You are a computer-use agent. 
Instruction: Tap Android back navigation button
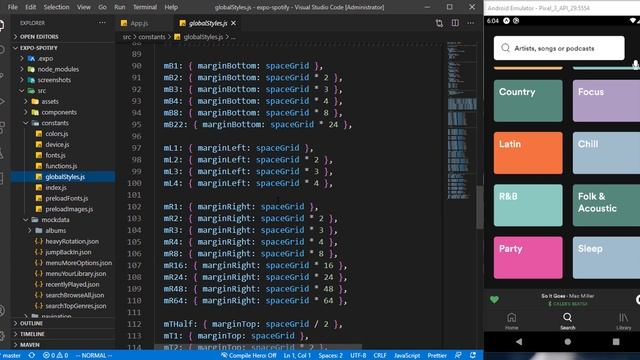[519, 342]
